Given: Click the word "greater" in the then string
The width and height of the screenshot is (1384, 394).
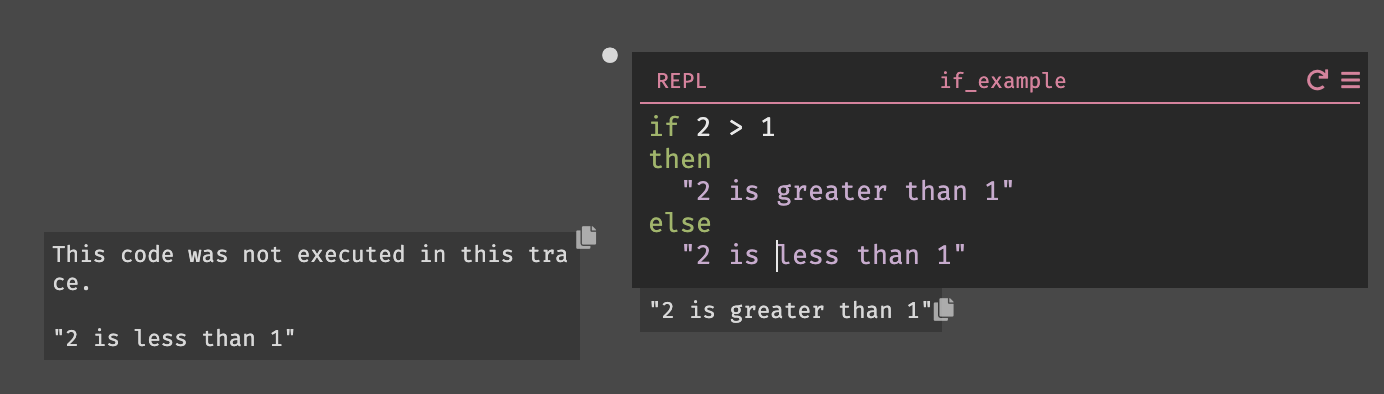Looking at the screenshot, I should coord(832,191).
